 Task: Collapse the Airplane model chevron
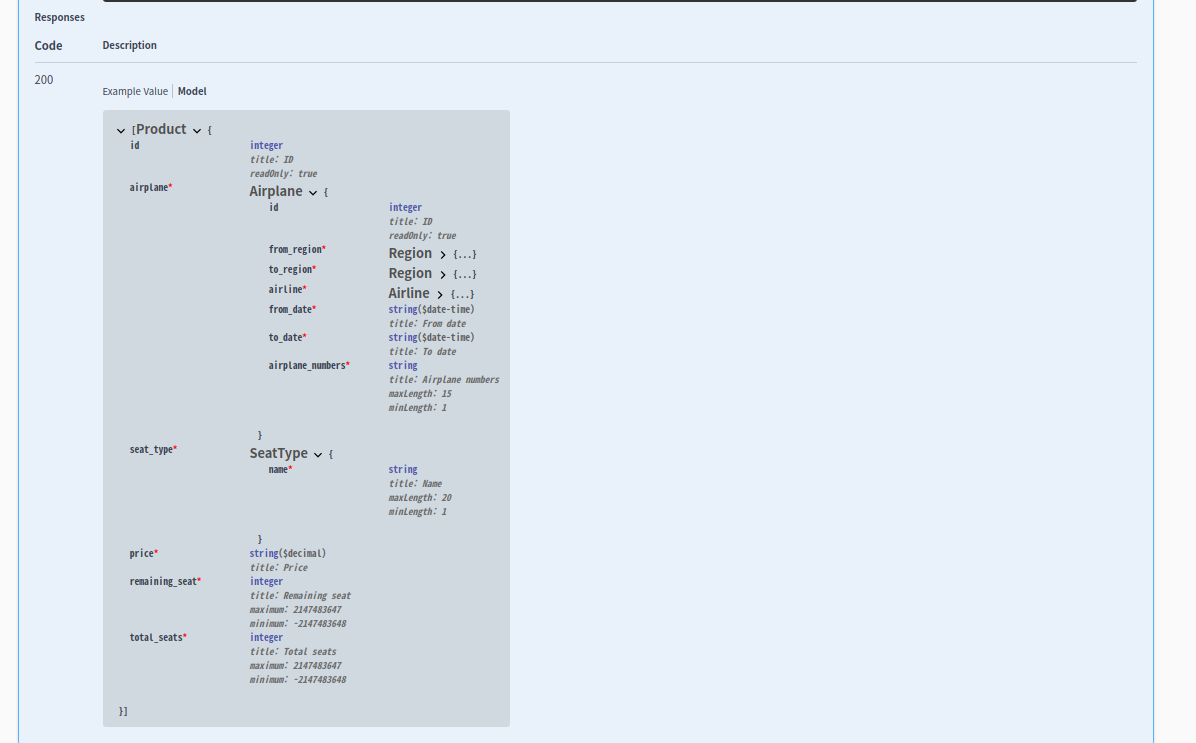point(313,192)
